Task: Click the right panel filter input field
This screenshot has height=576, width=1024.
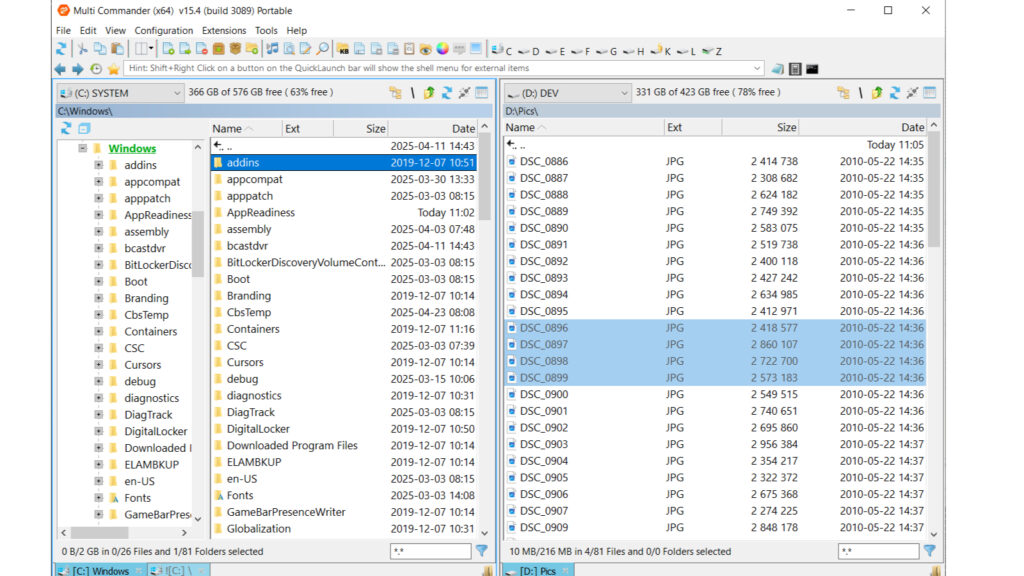Action: pos(878,551)
